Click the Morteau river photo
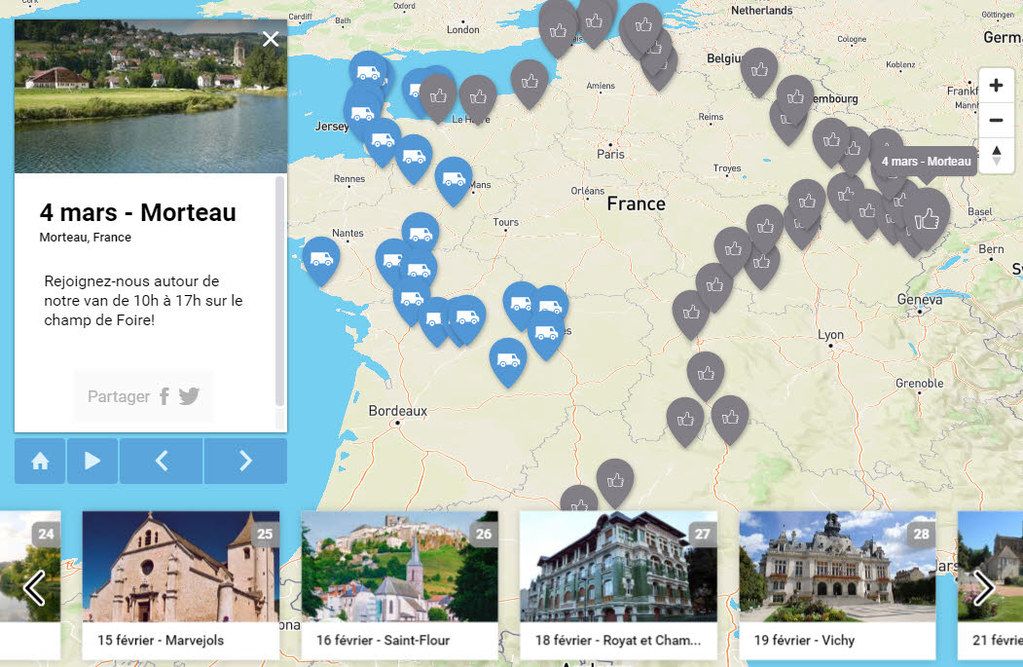1023x667 pixels. point(151,97)
